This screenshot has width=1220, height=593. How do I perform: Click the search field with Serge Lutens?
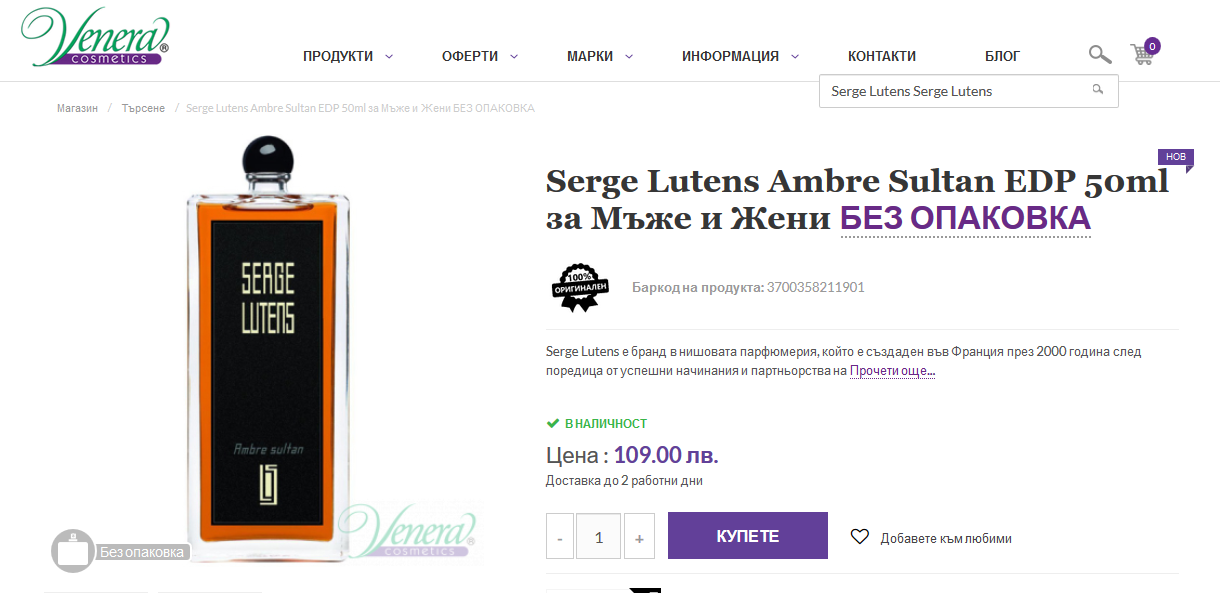(968, 91)
